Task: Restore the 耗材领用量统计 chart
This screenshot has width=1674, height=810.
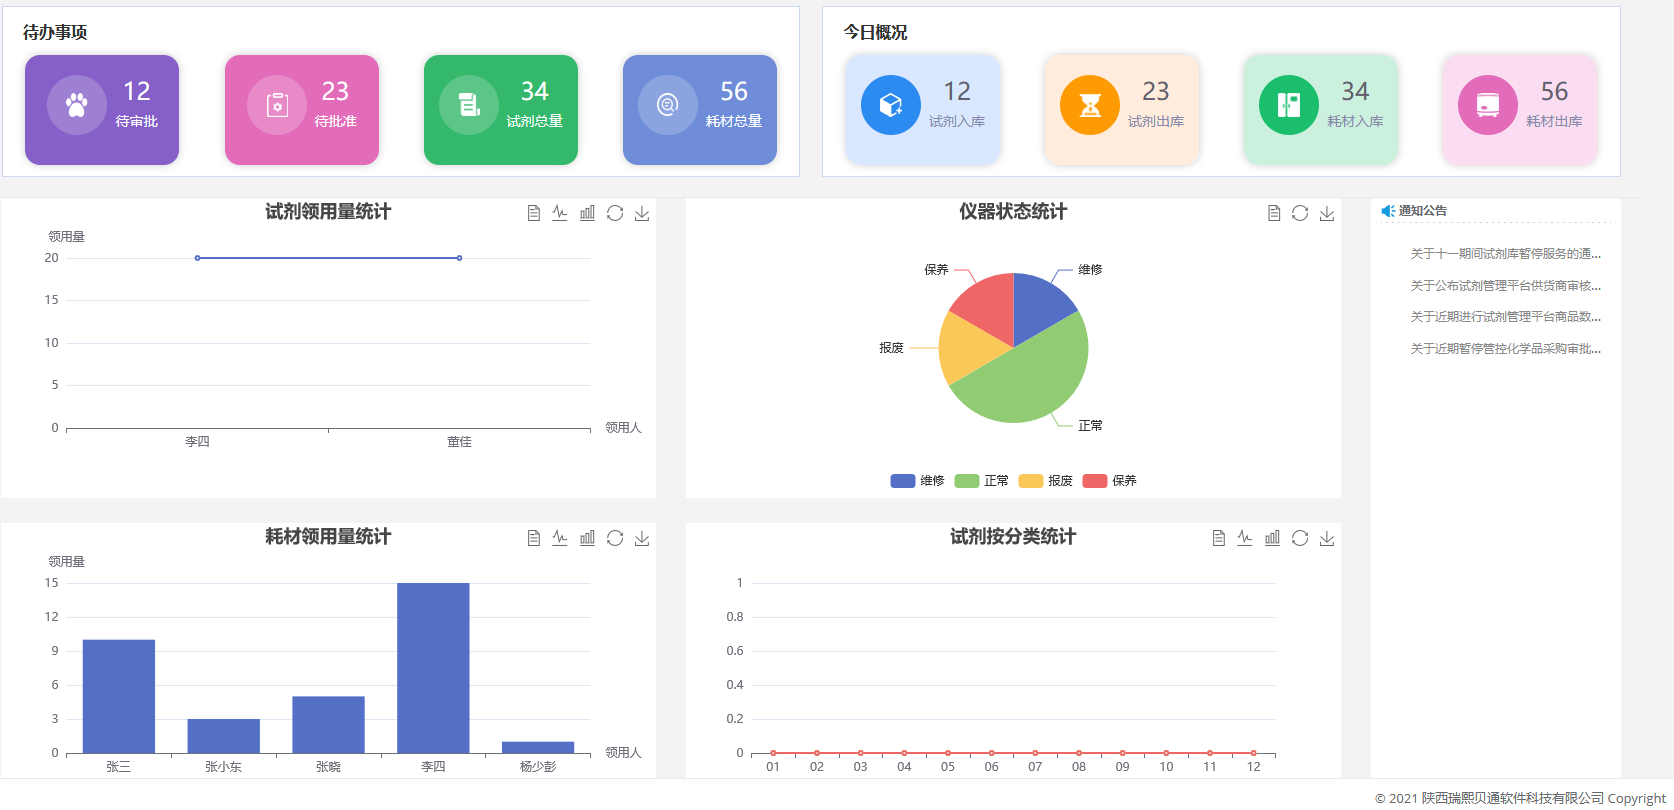Action: click(615, 538)
